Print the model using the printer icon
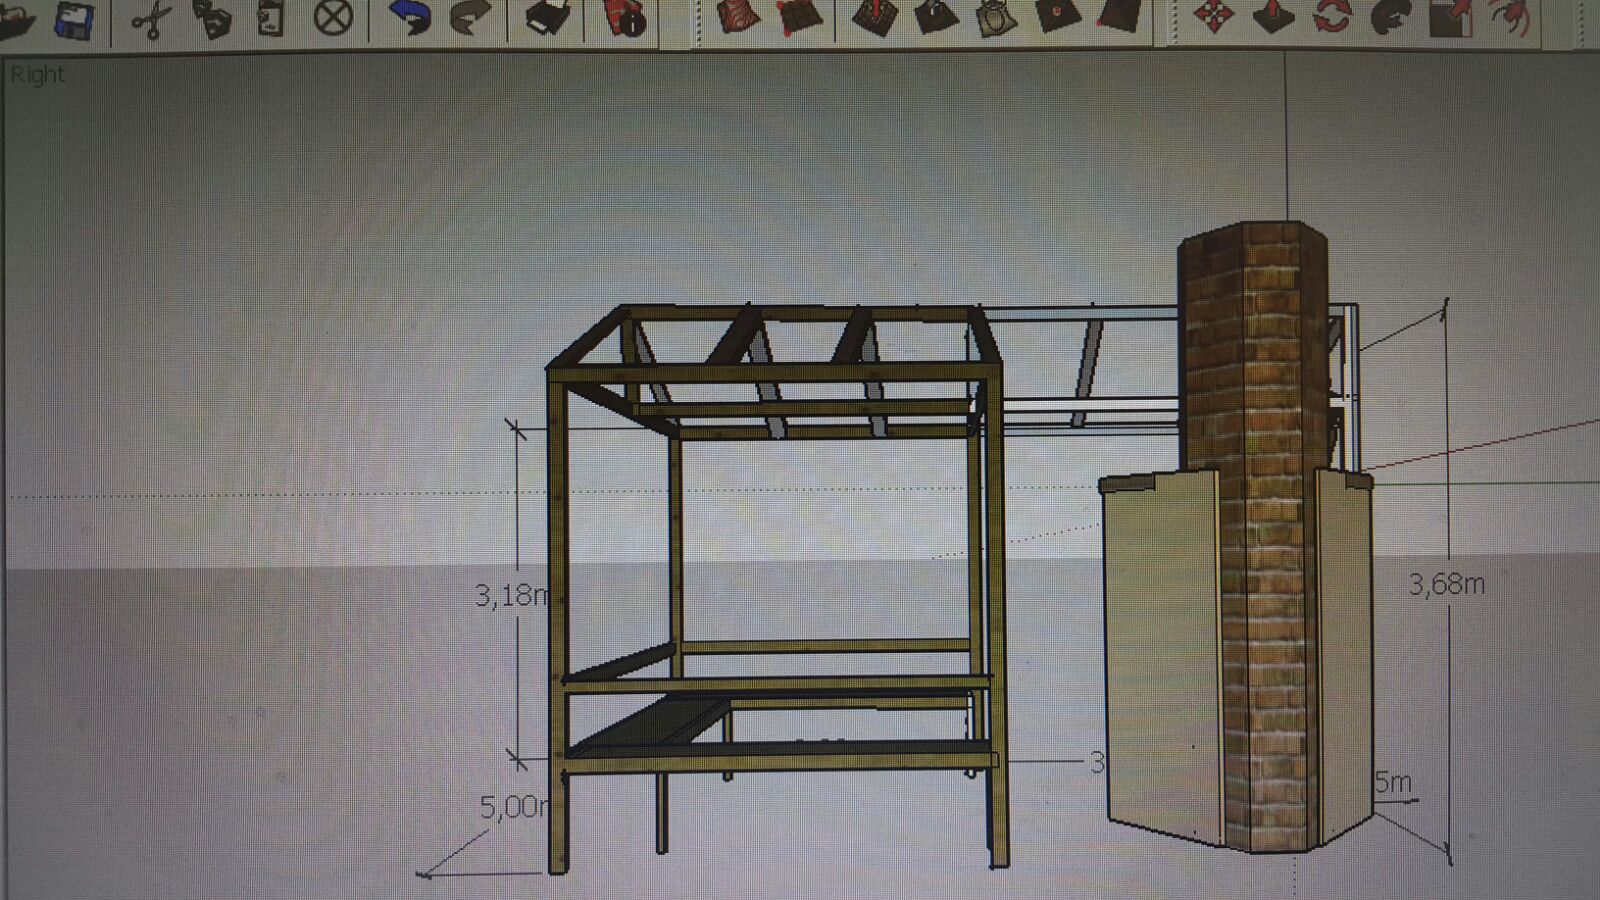This screenshot has width=1600, height=900. point(548,18)
